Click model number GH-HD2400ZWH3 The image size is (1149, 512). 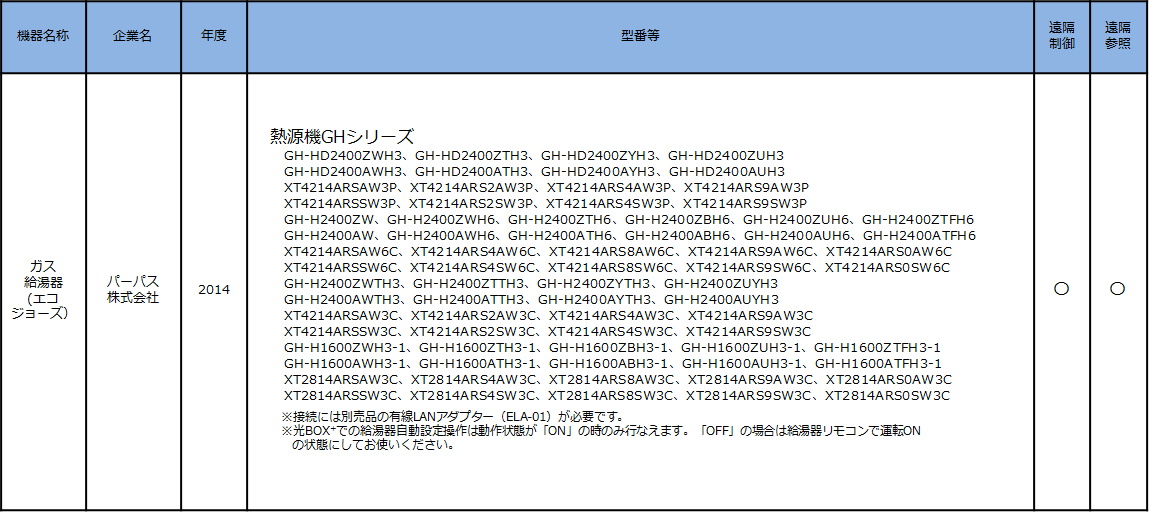(344, 155)
